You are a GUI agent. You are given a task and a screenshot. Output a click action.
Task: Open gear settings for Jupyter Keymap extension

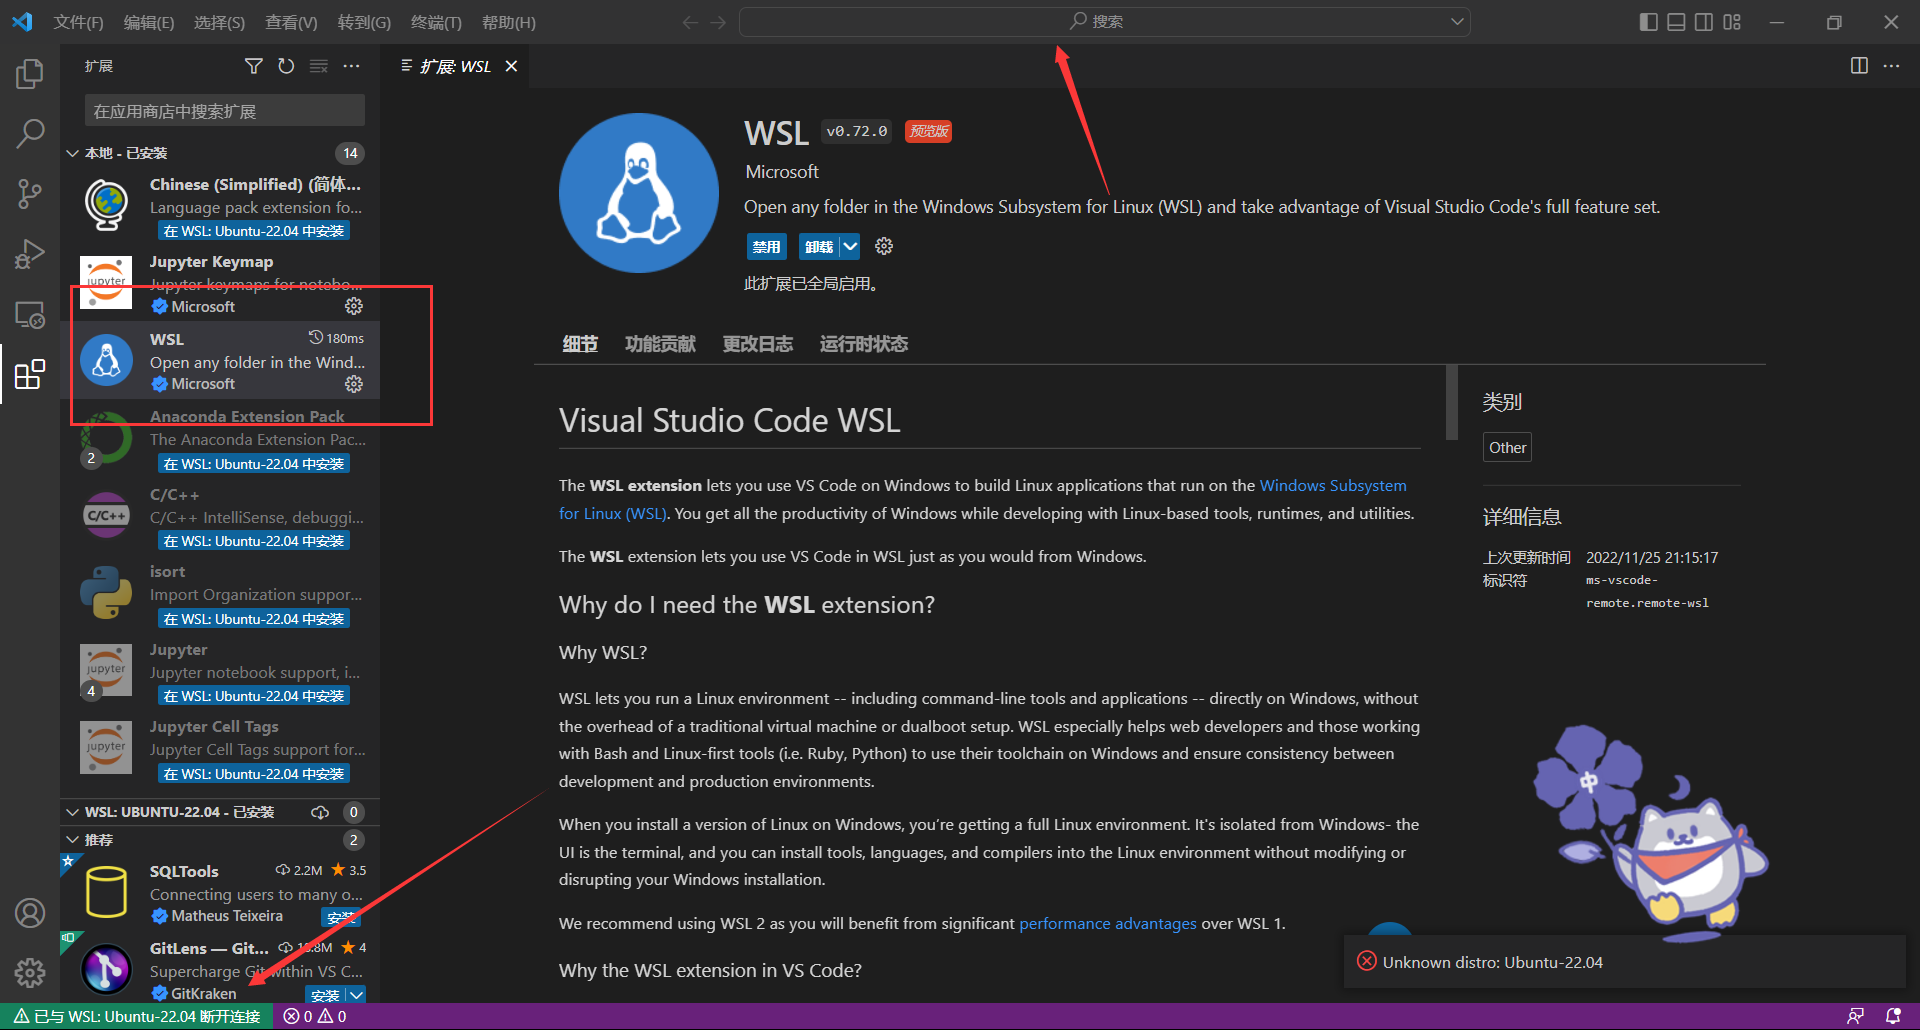[x=354, y=306]
